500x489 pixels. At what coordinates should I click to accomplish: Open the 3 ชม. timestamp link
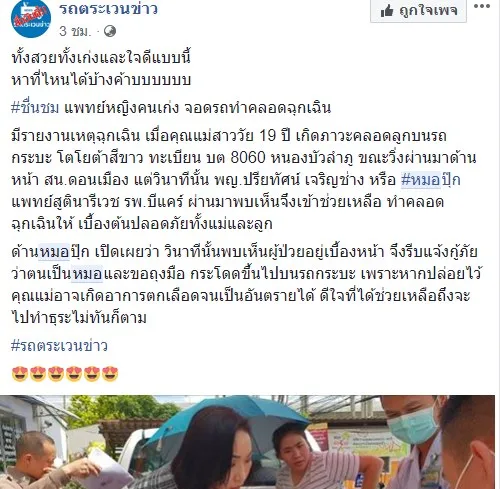tap(75, 31)
